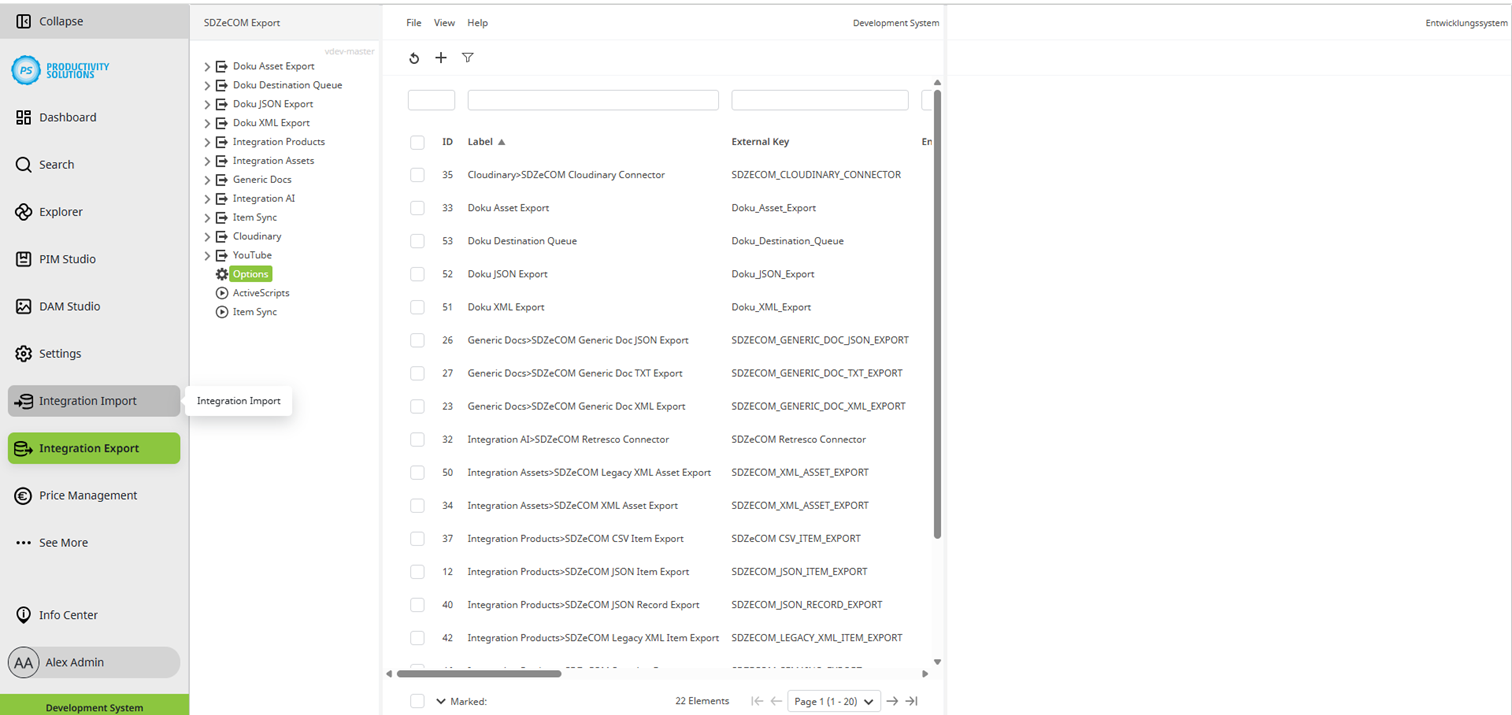Open the page selector dropdown showing Page 1
This screenshot has height=715, width=1512.
click(833, 701)
